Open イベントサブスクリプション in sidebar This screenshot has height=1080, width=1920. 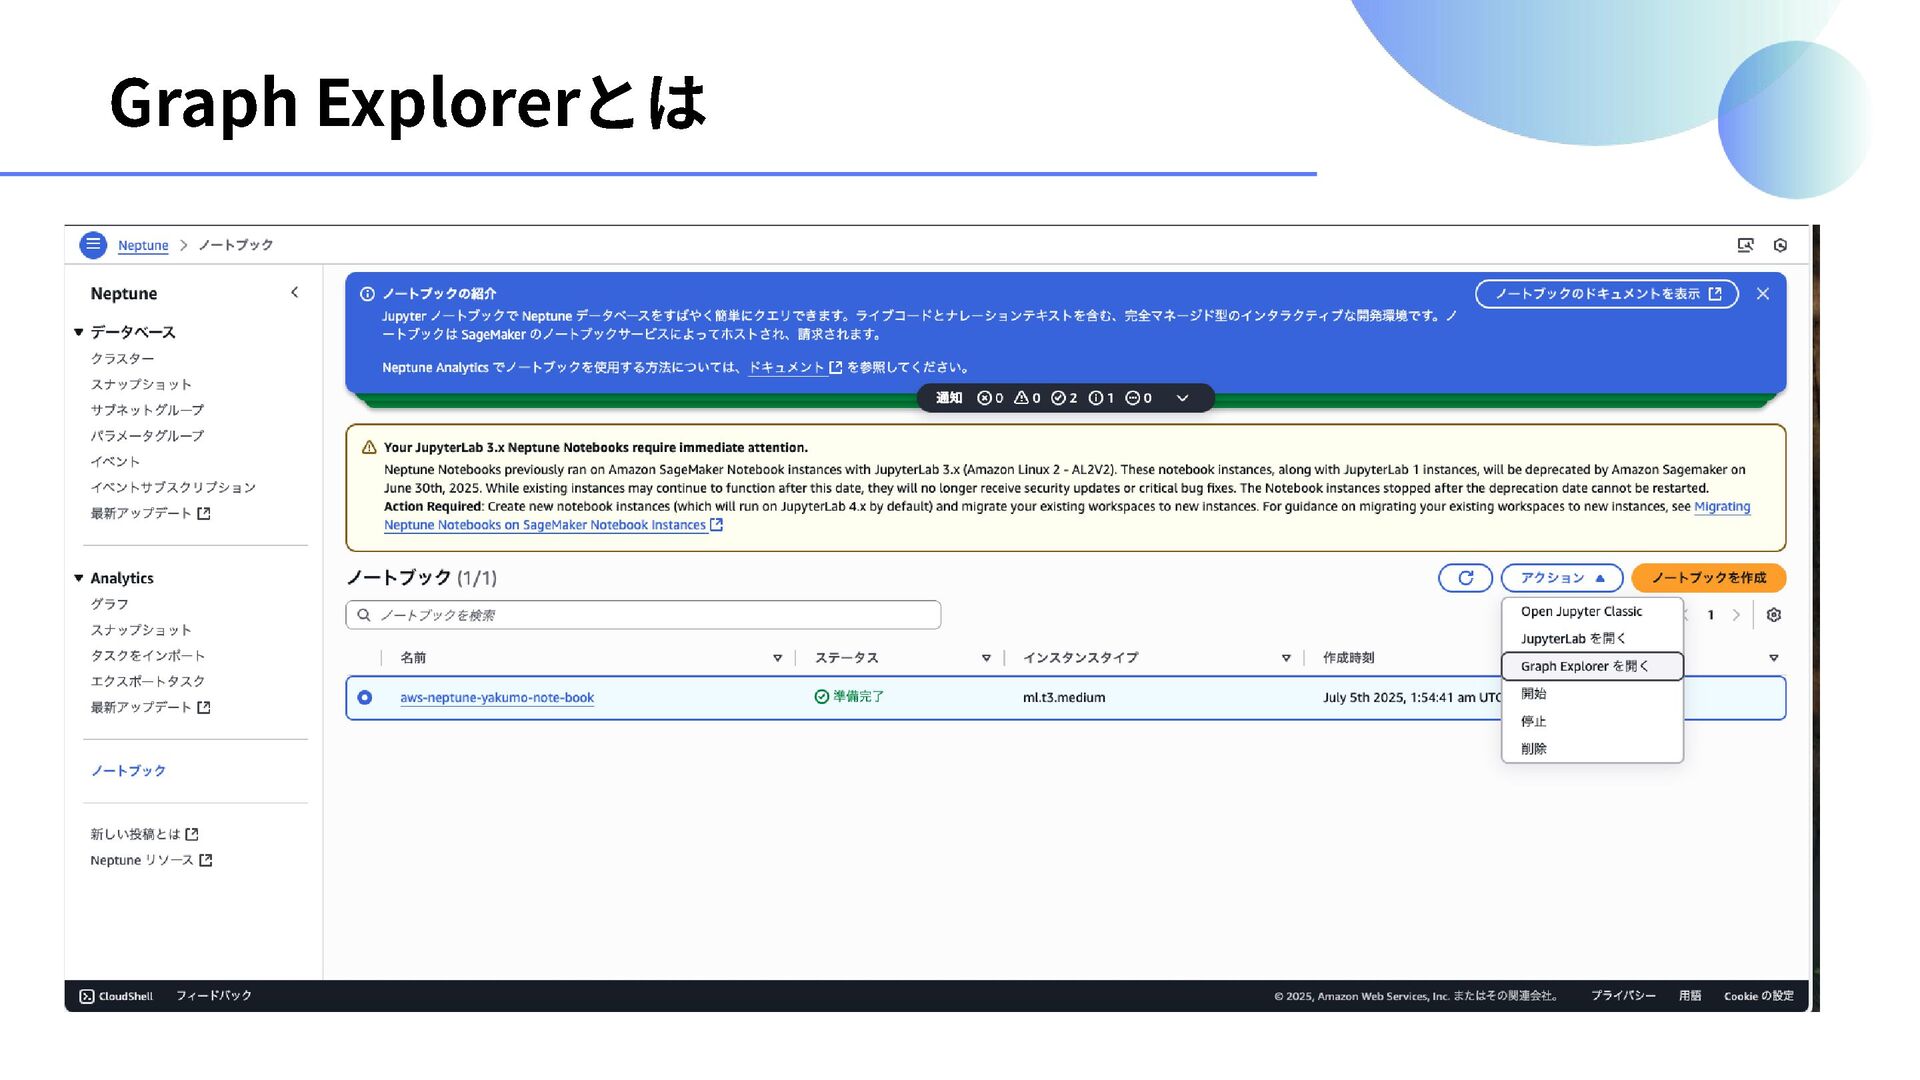(173, 487)
